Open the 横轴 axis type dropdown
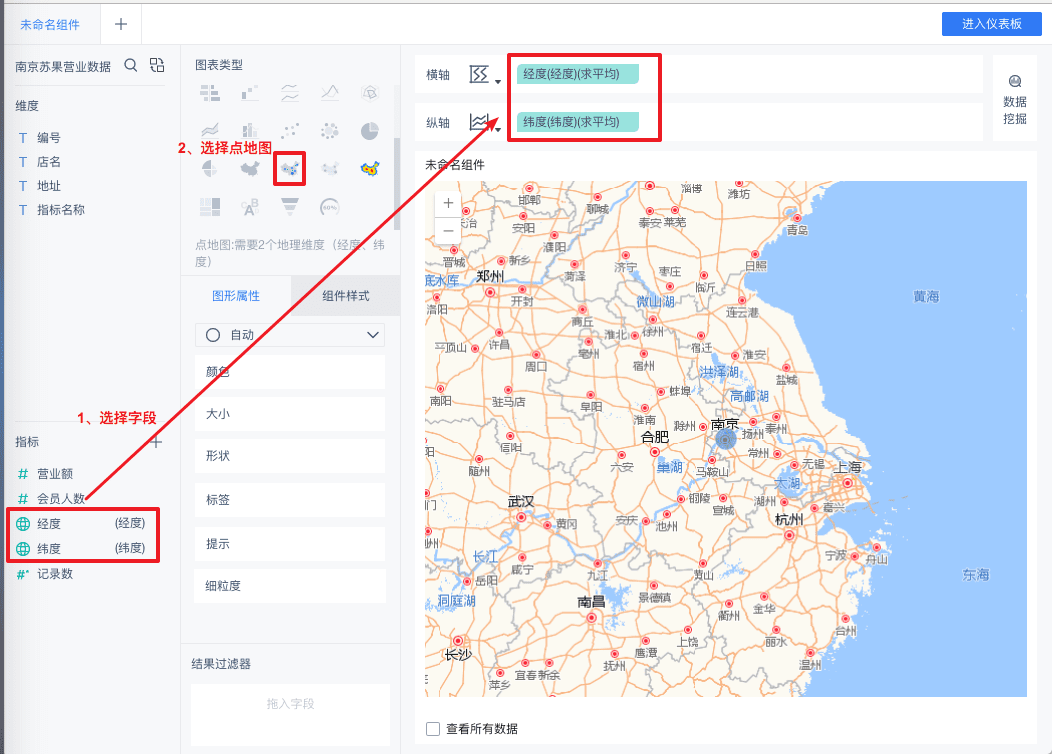This screenshot has width=1052, height=754. click(486, 75)
